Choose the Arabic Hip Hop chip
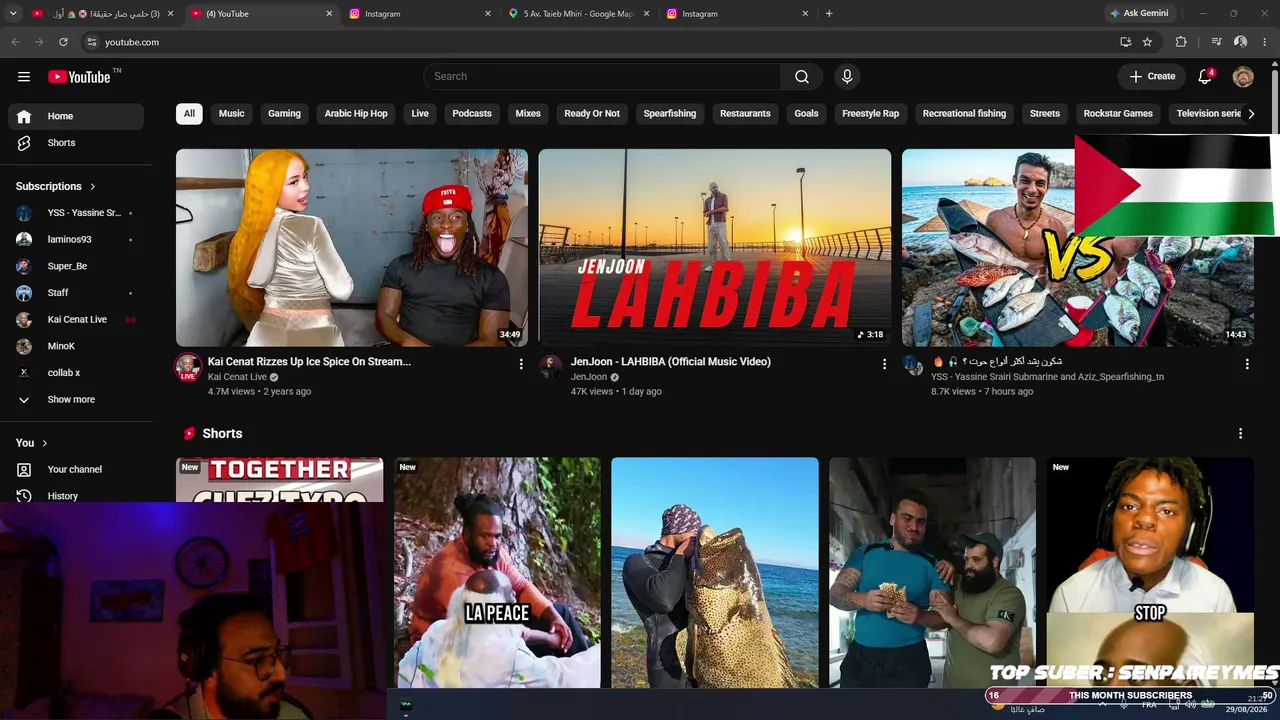 tap(356, 114)
